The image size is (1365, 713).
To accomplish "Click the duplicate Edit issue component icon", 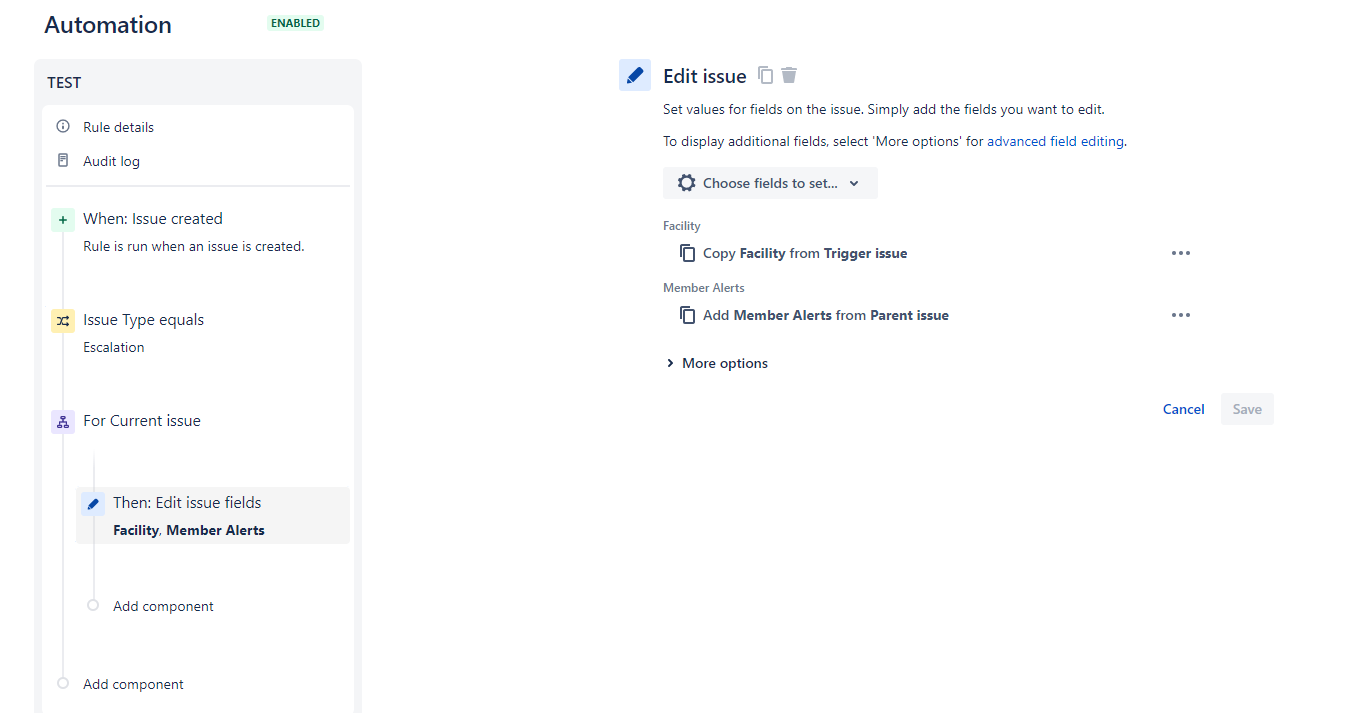I will coord(766,75).
